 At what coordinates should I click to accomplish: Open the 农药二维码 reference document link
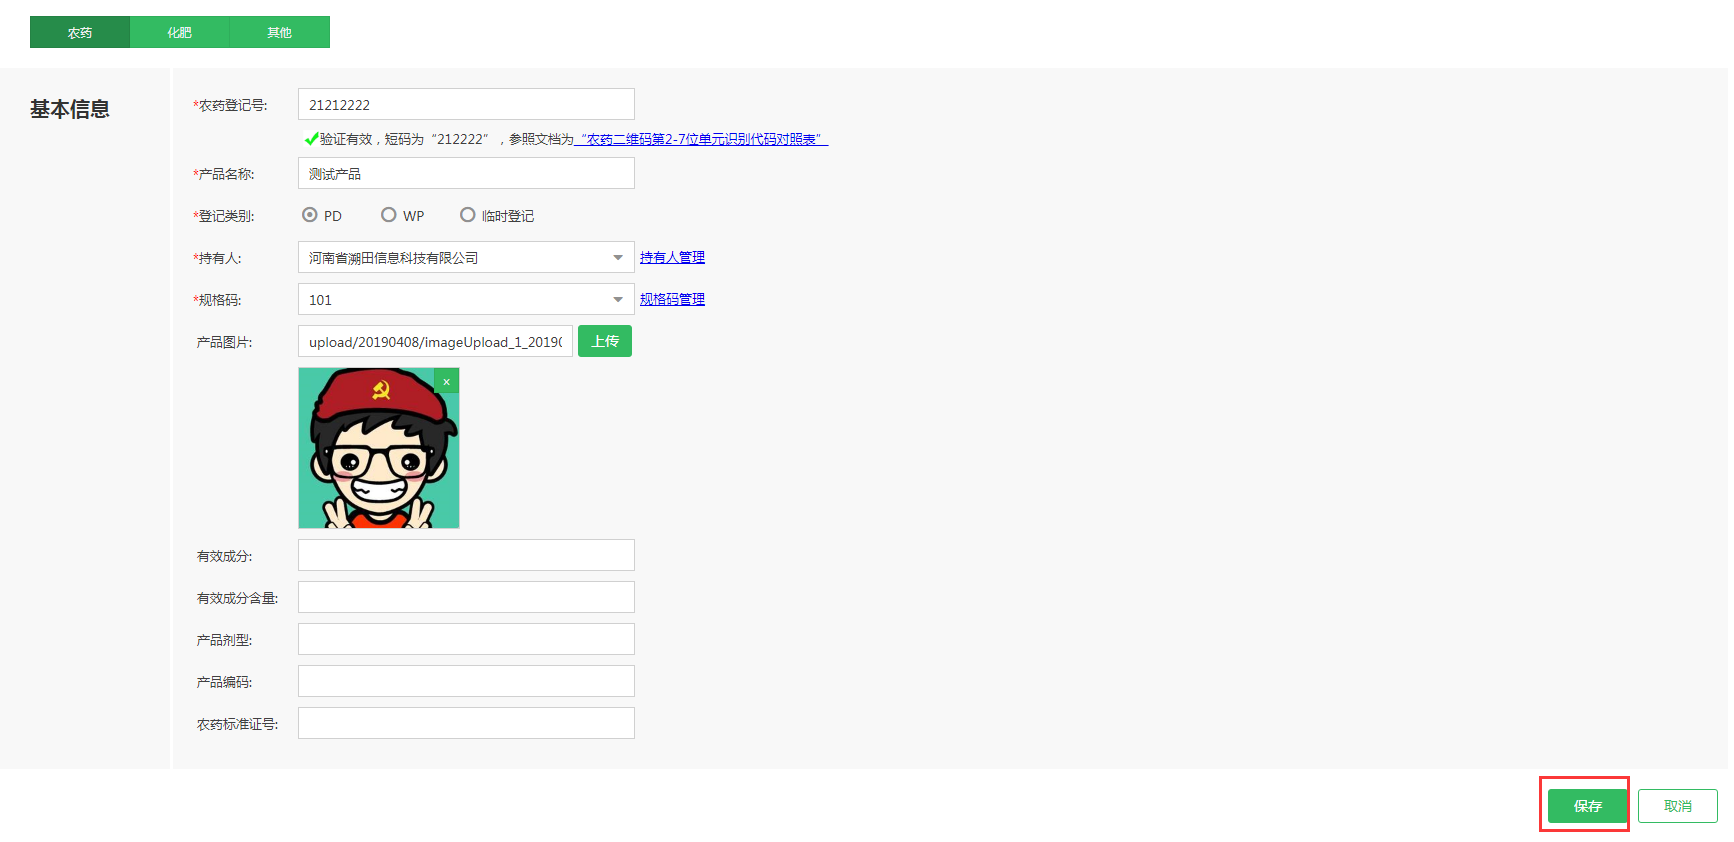(x=702, y=140)
